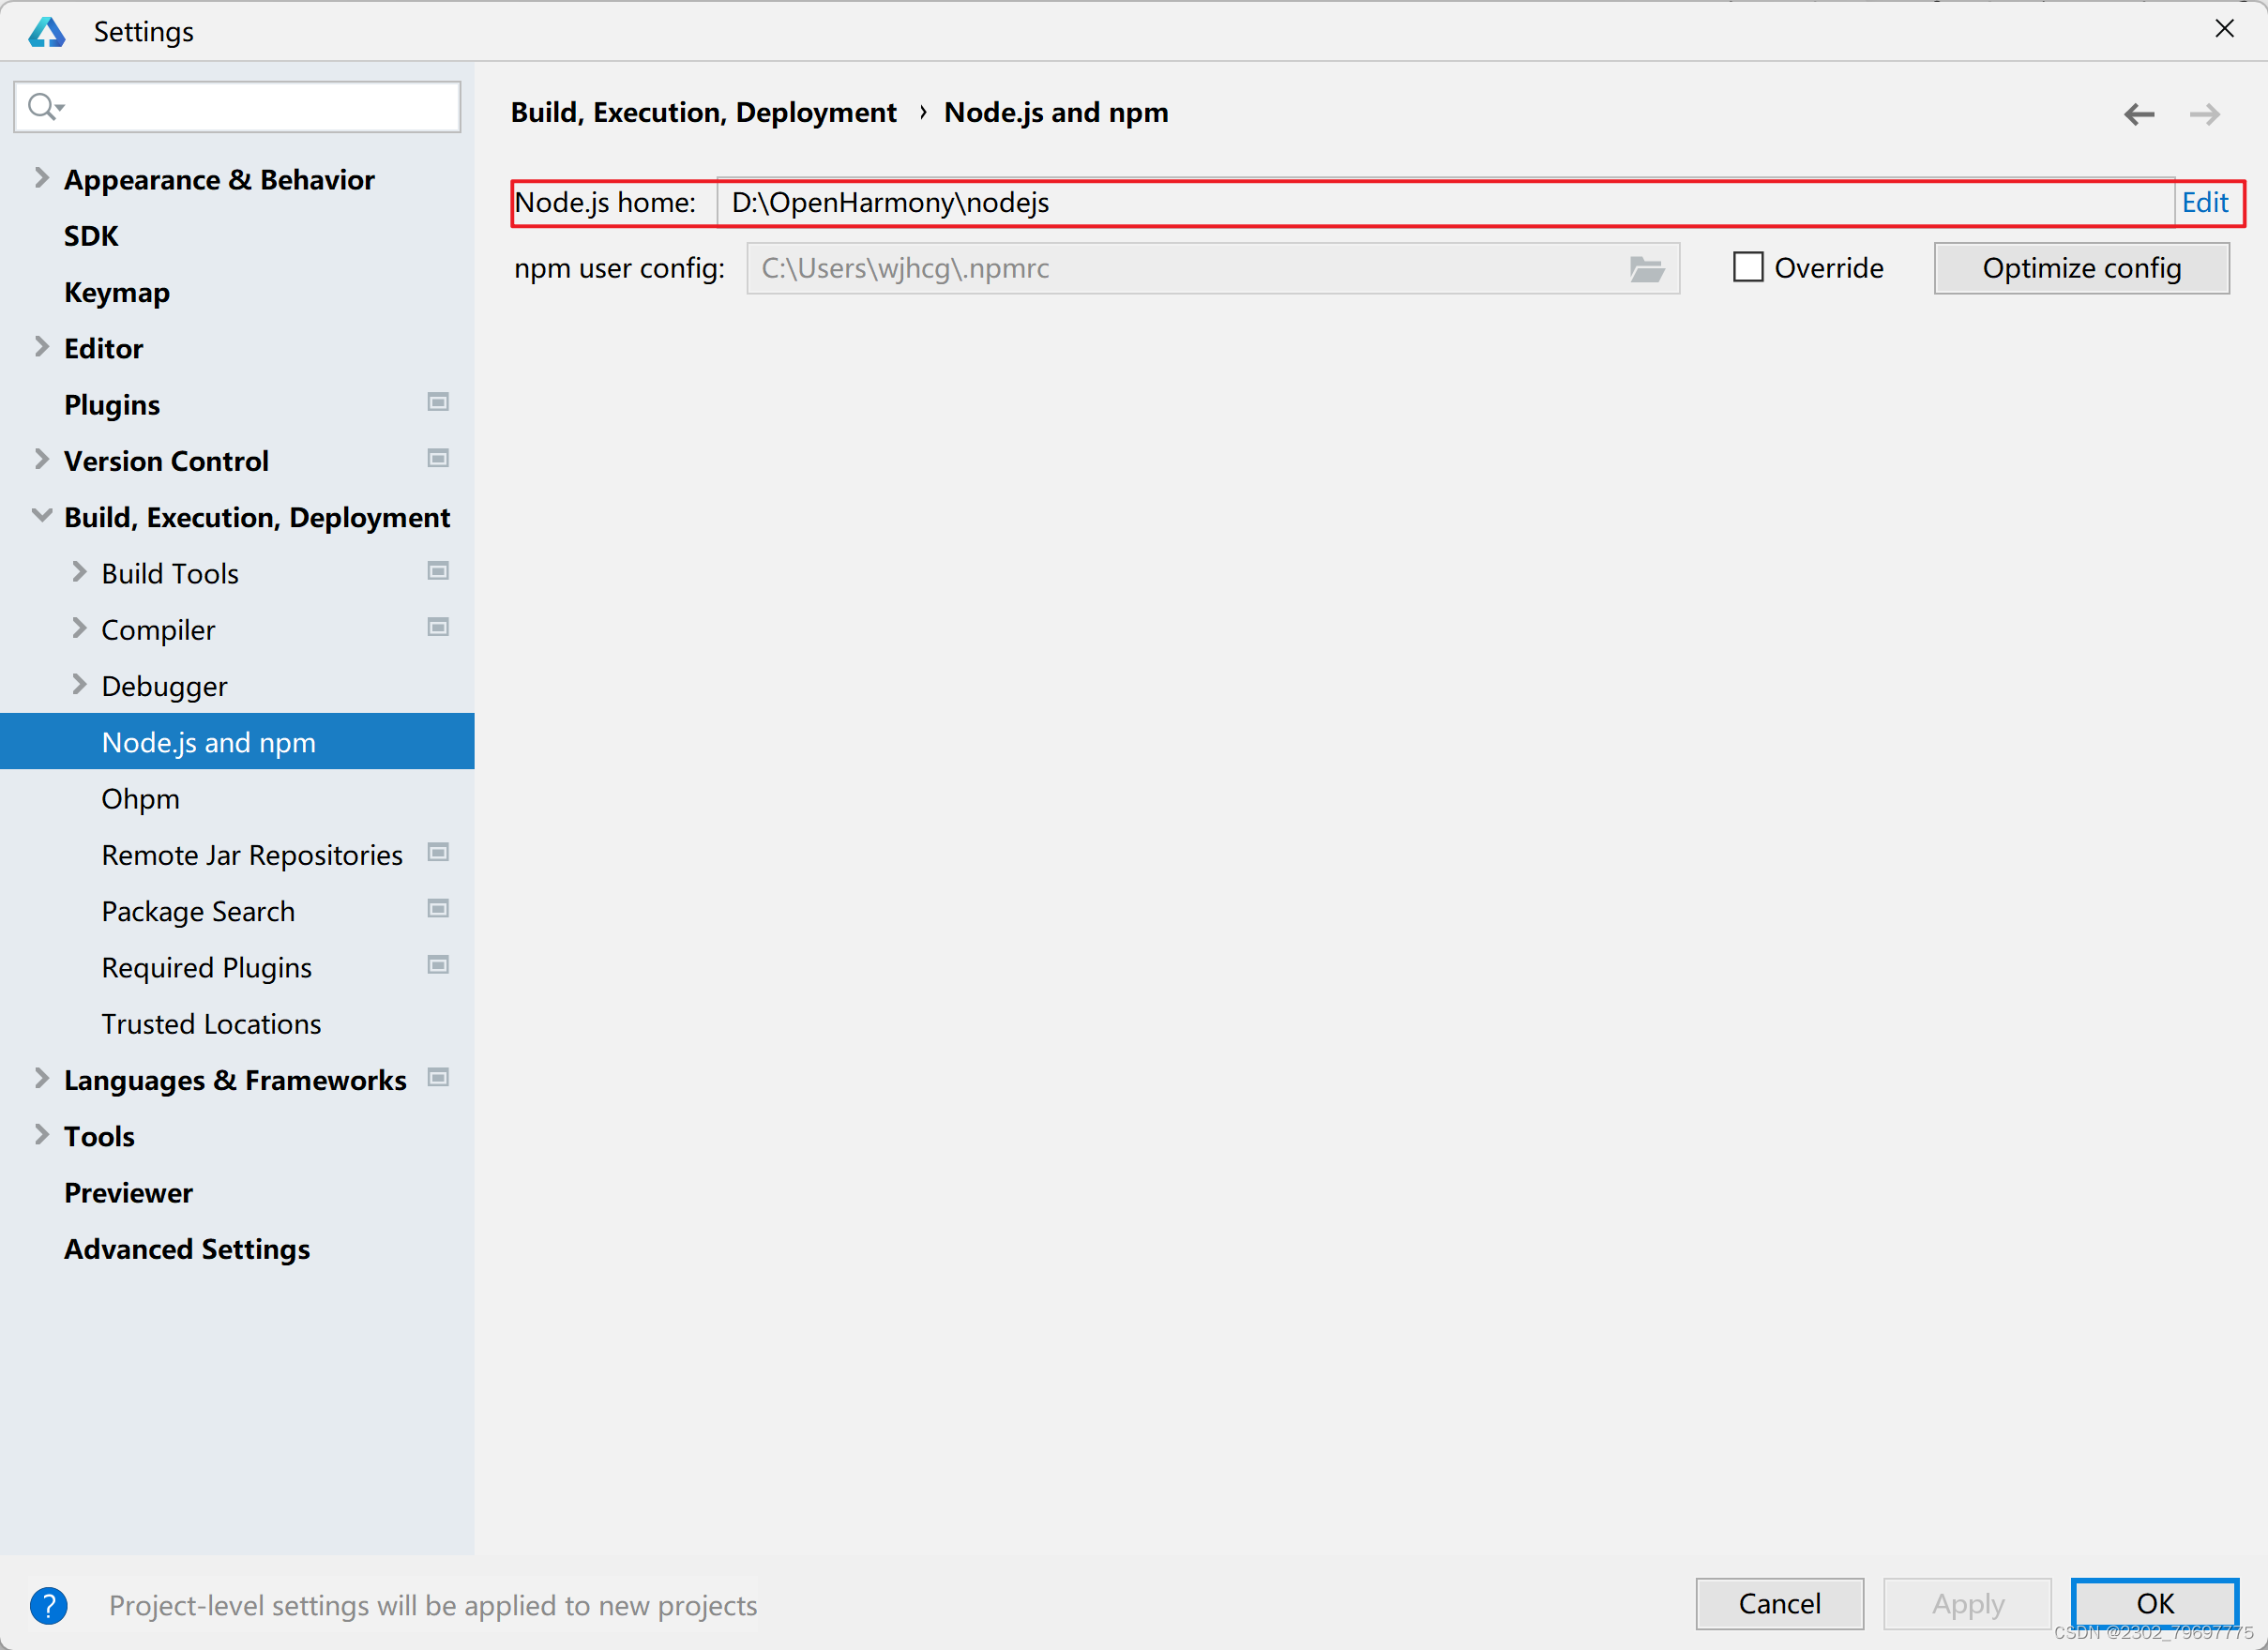Click the forward navigation arrow icon
Screen dimensions: 2268x1650
click(2204, 114)
